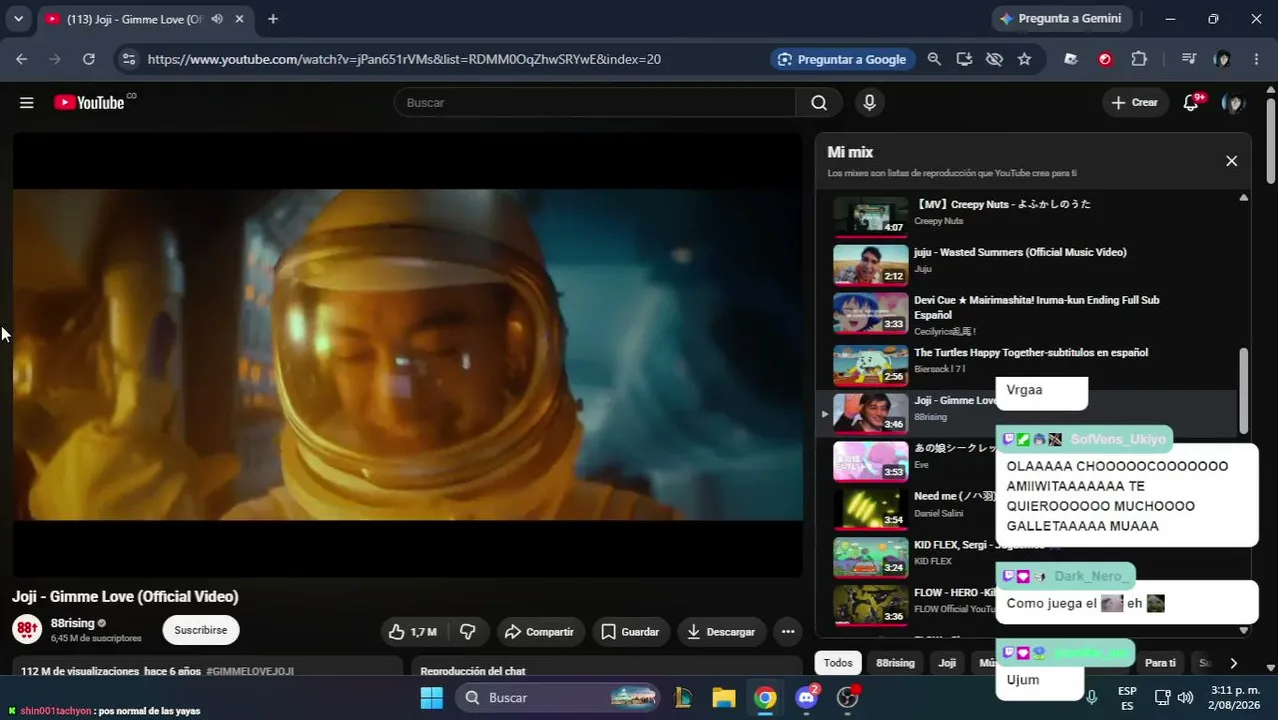Select the 88rising filter chip
The image size is (1278, 720).
[x=895, y=663]
